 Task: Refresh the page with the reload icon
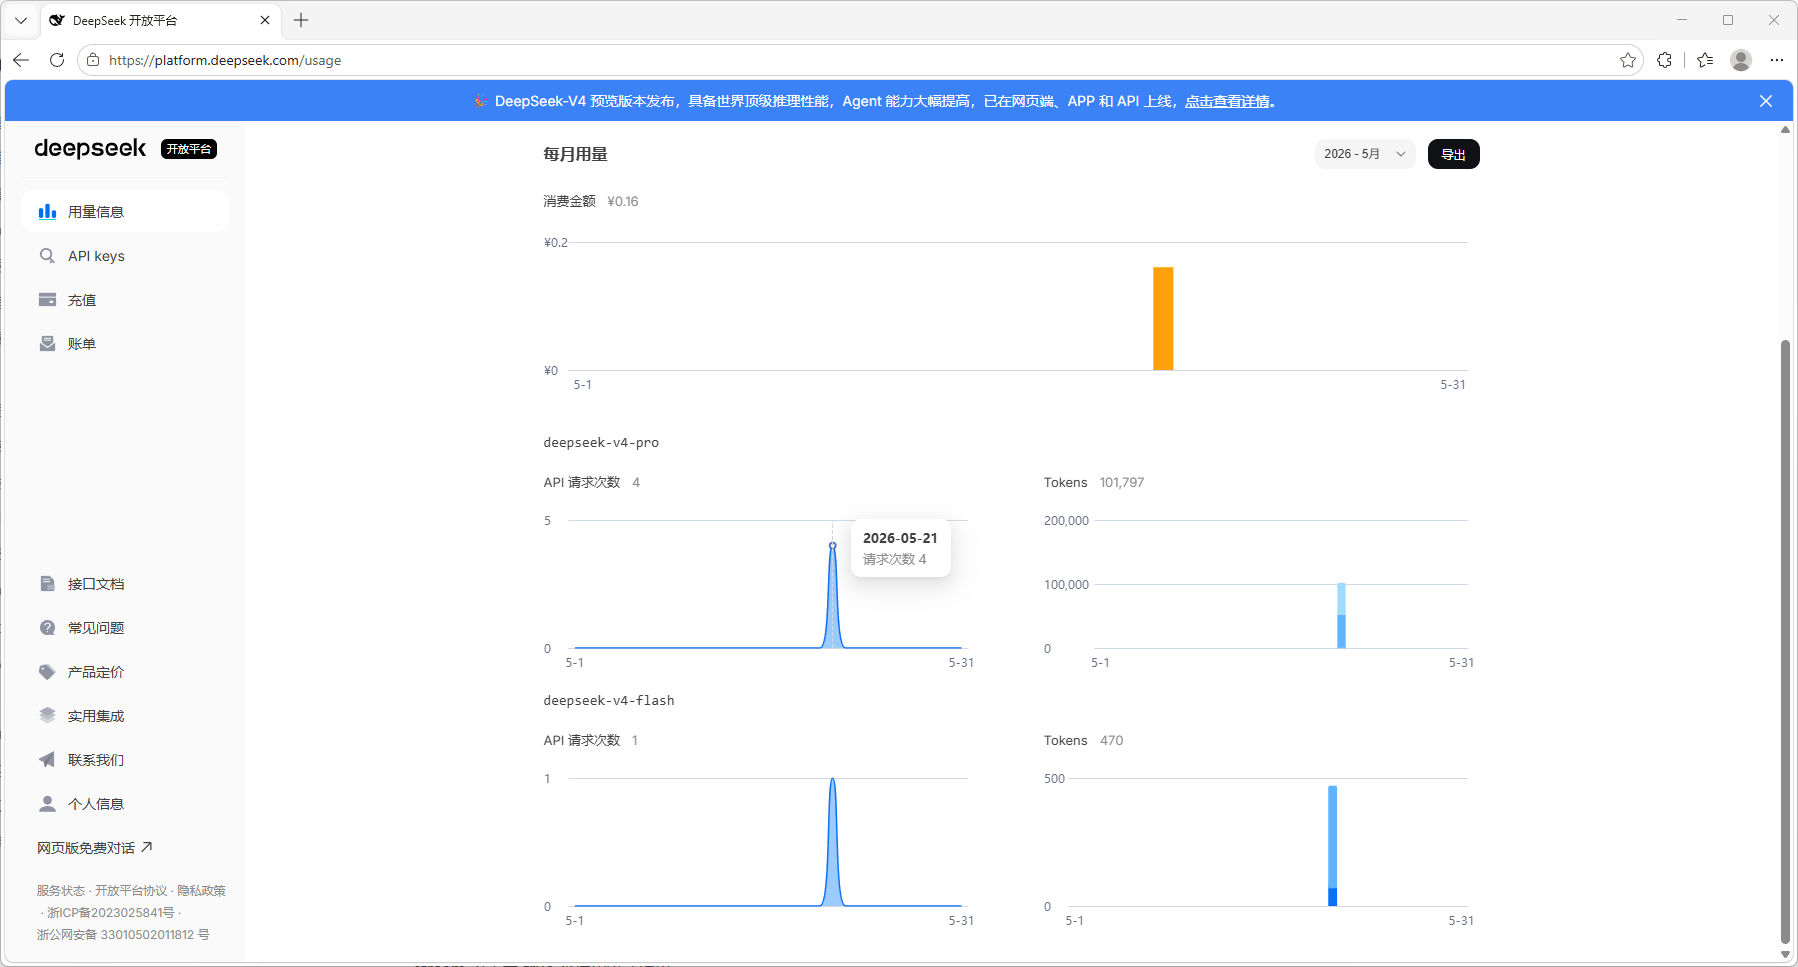click(x=57, y=60)
